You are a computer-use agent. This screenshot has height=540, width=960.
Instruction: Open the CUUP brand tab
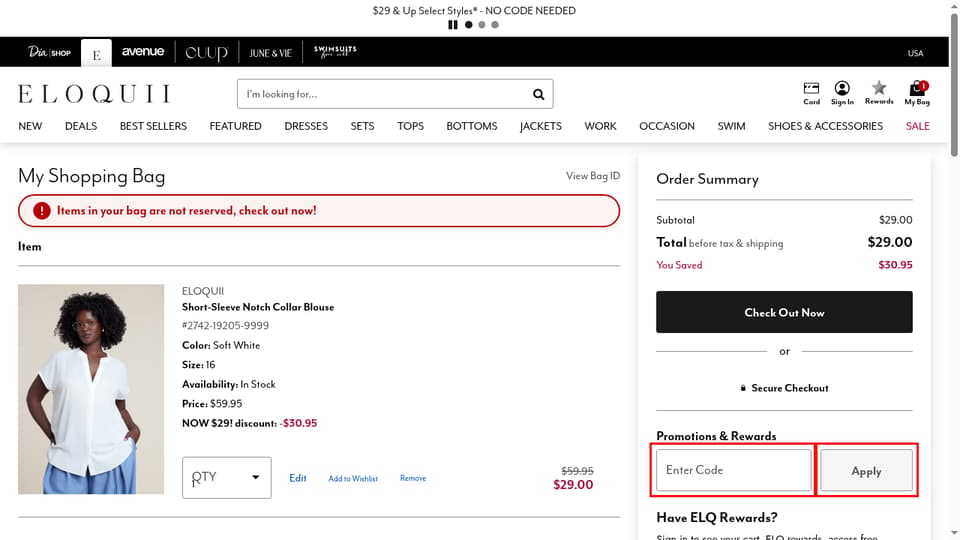[206, 53]
